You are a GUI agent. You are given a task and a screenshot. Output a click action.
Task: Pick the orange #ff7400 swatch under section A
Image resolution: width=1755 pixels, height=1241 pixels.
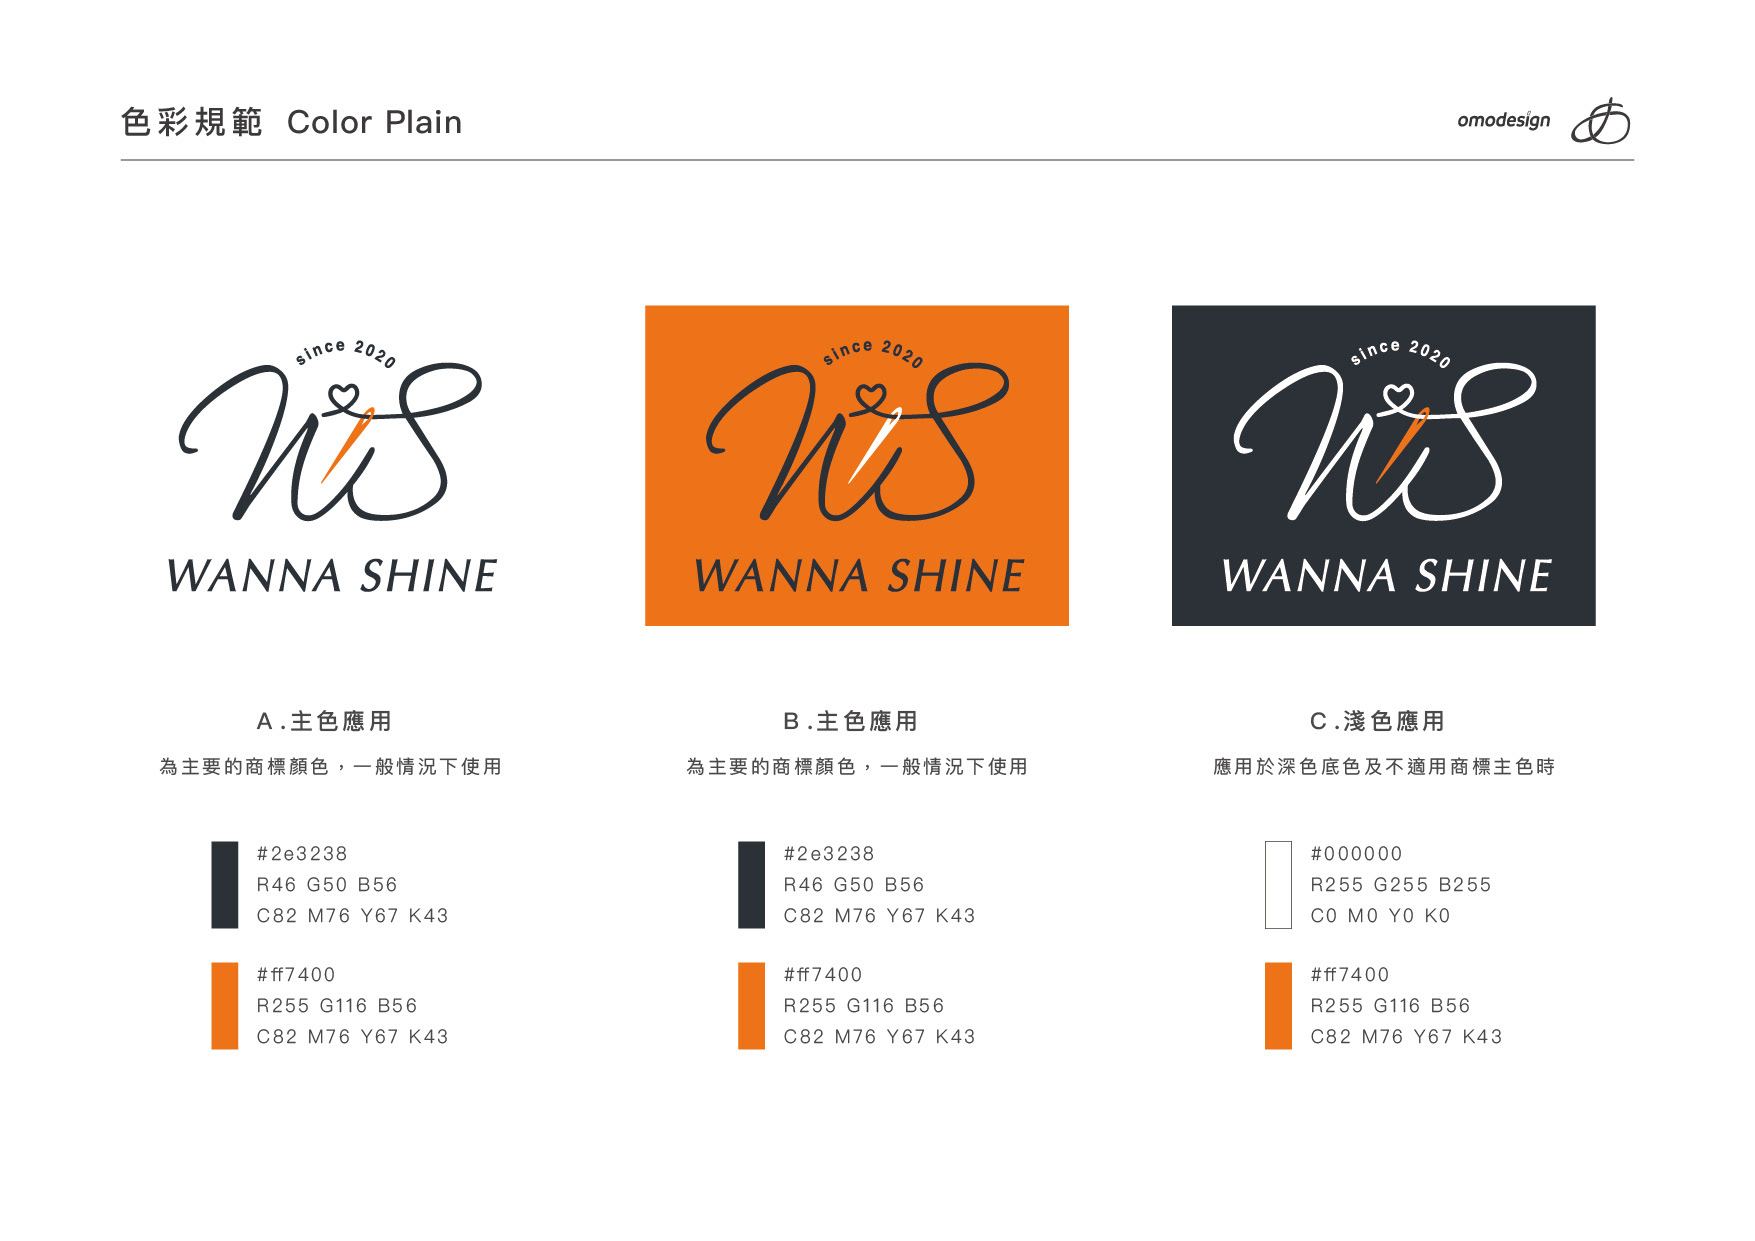click(x=225, y=1006)
